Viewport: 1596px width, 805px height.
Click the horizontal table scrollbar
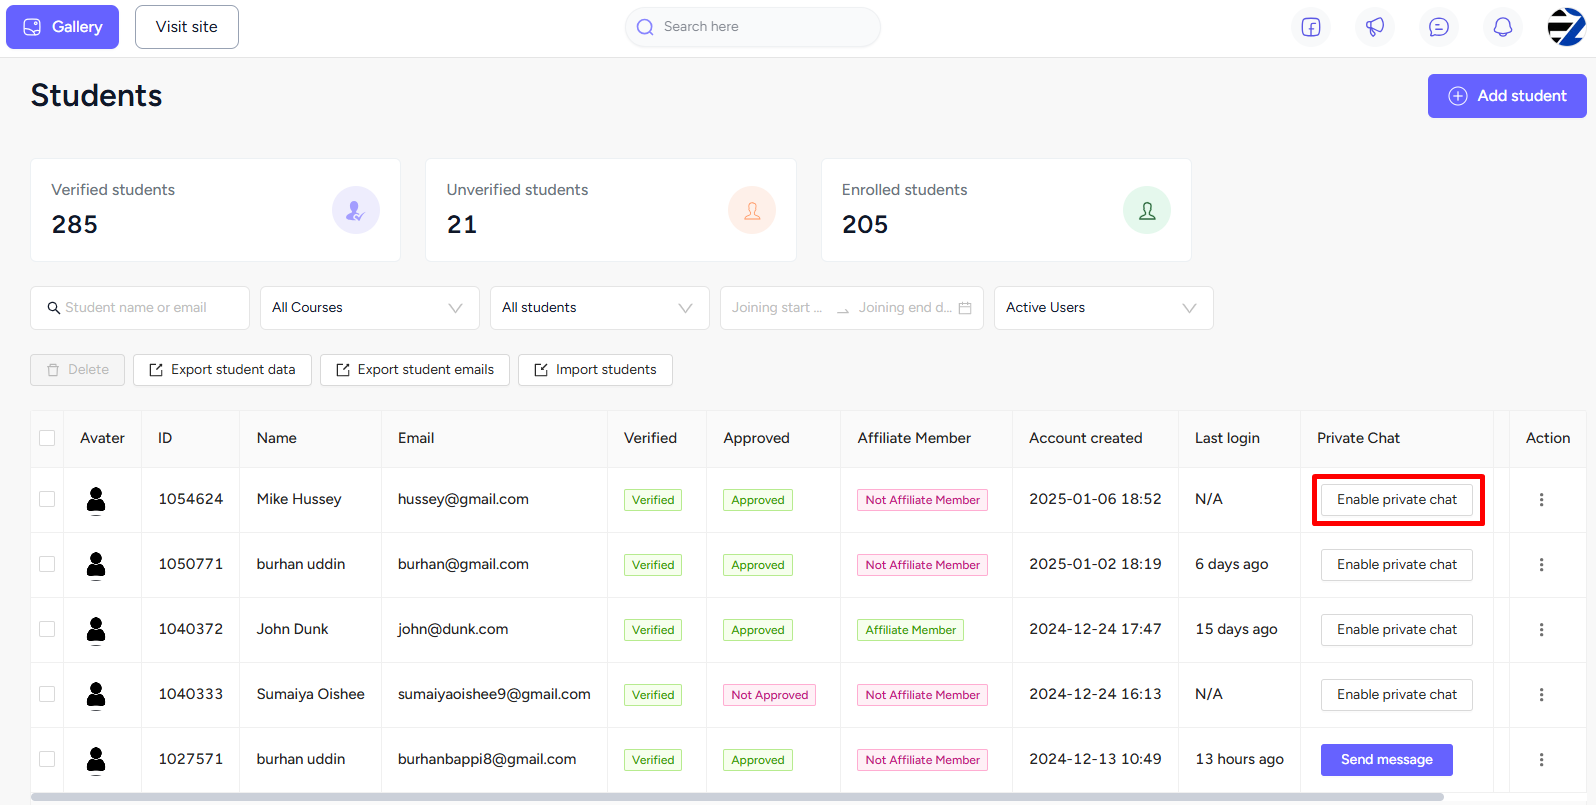tap(737, 797)
